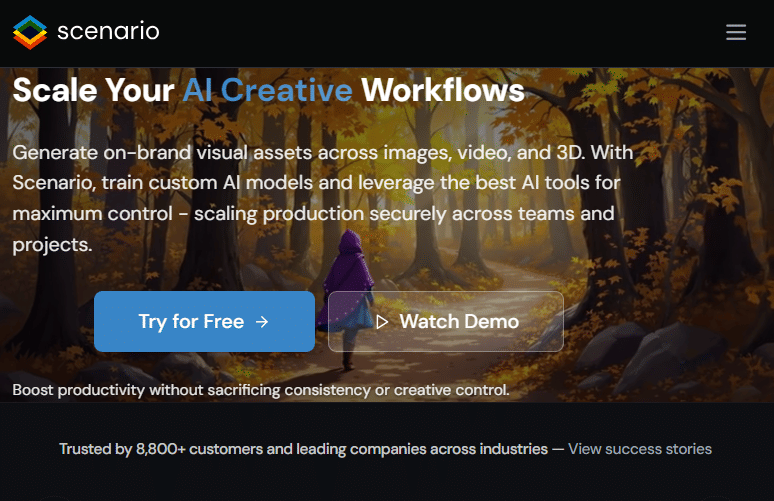Click the arrow icon in Try for Free

click(x=262, y=322)
